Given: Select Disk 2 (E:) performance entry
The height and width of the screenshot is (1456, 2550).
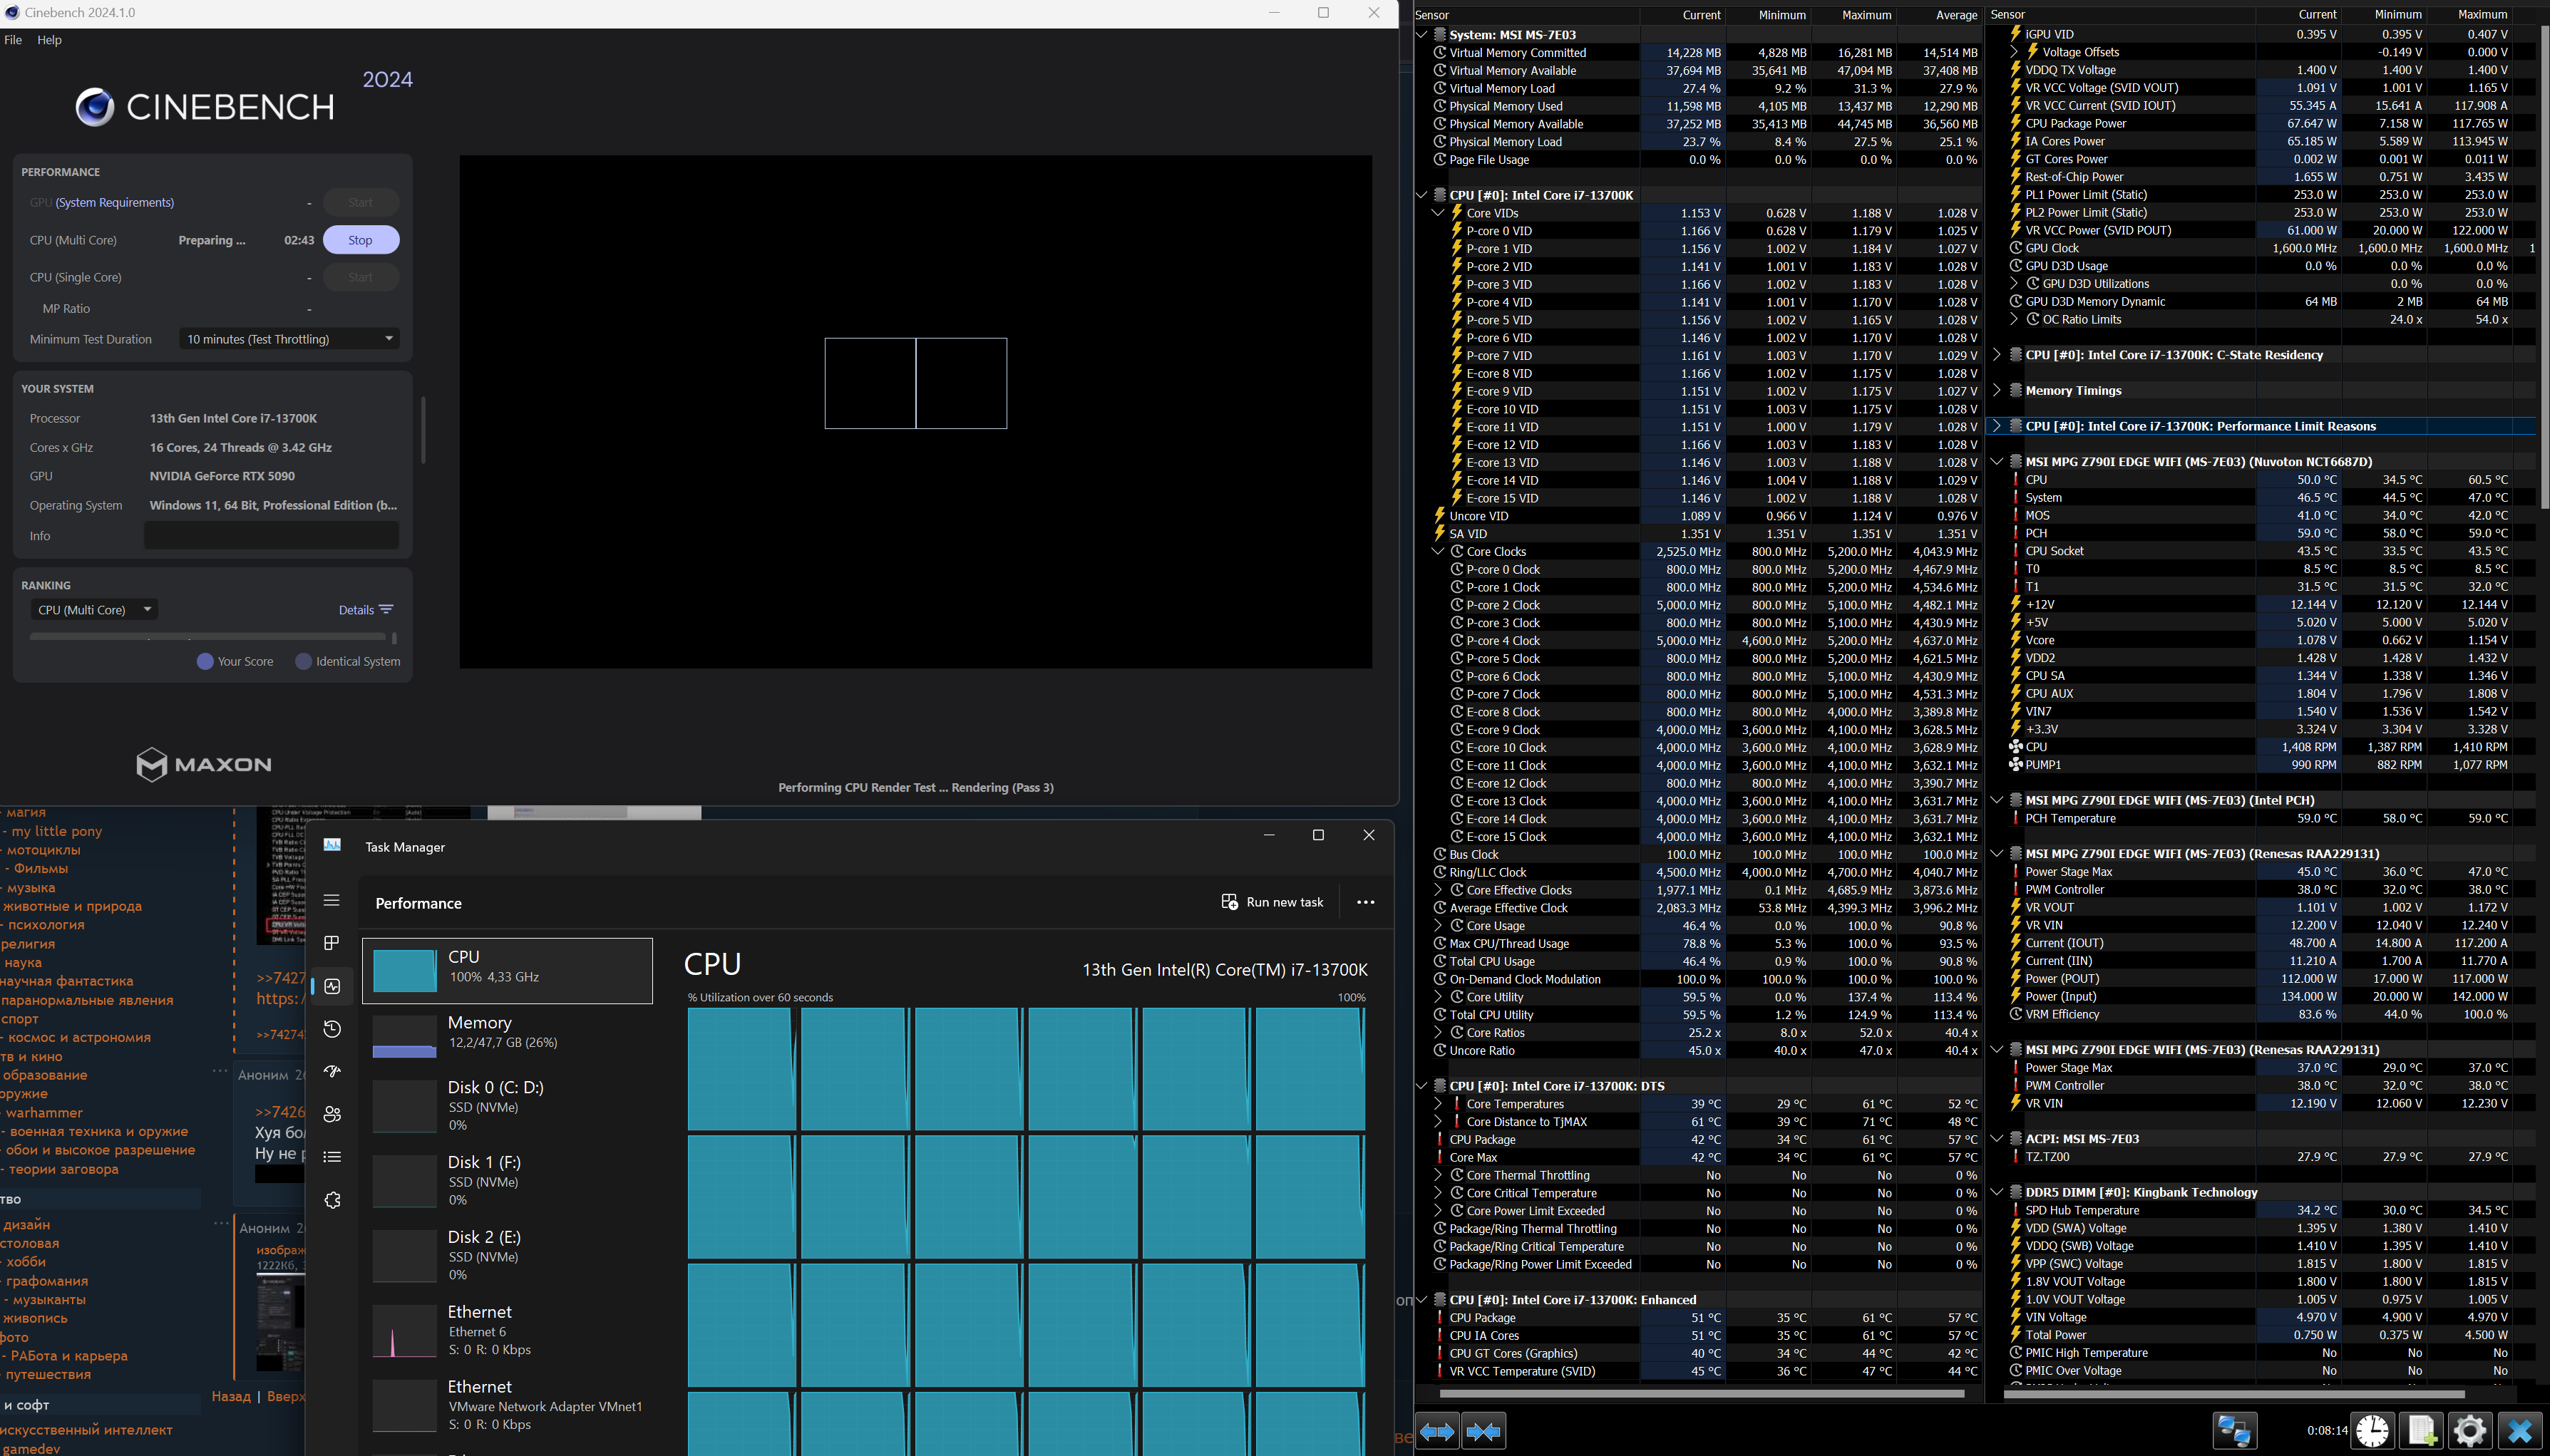Looking at the screenshot, I should point(507,1256).
